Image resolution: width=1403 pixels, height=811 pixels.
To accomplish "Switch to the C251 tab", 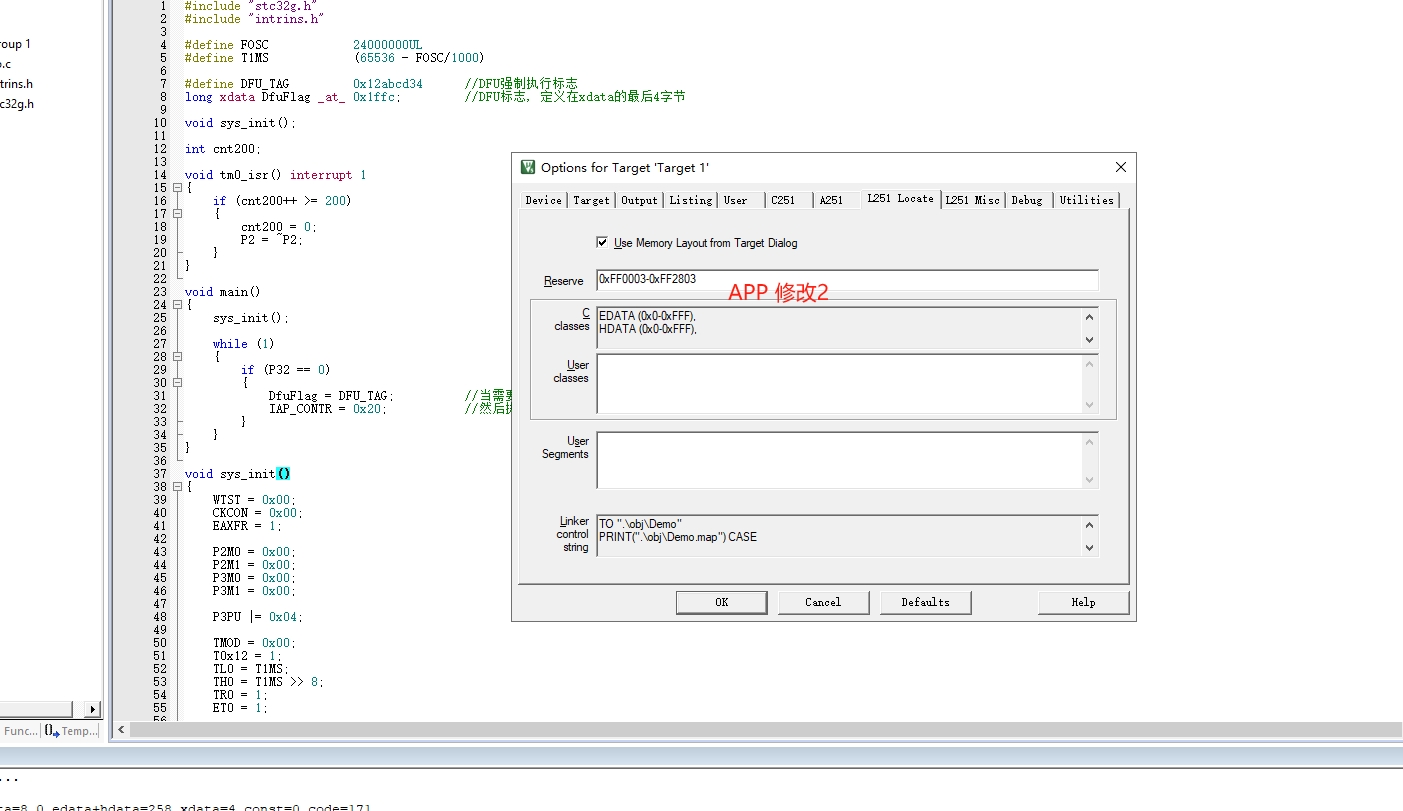I will (783, 200).
